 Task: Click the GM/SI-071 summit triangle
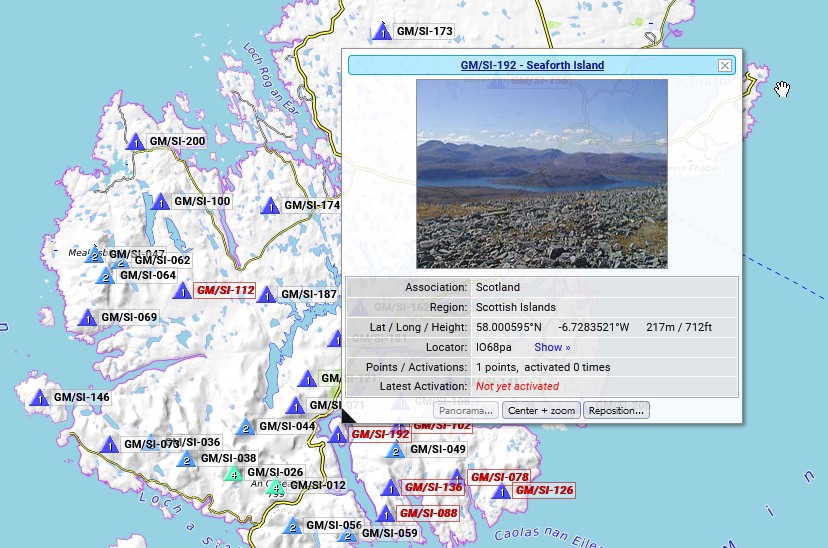[x=295, y=406]
